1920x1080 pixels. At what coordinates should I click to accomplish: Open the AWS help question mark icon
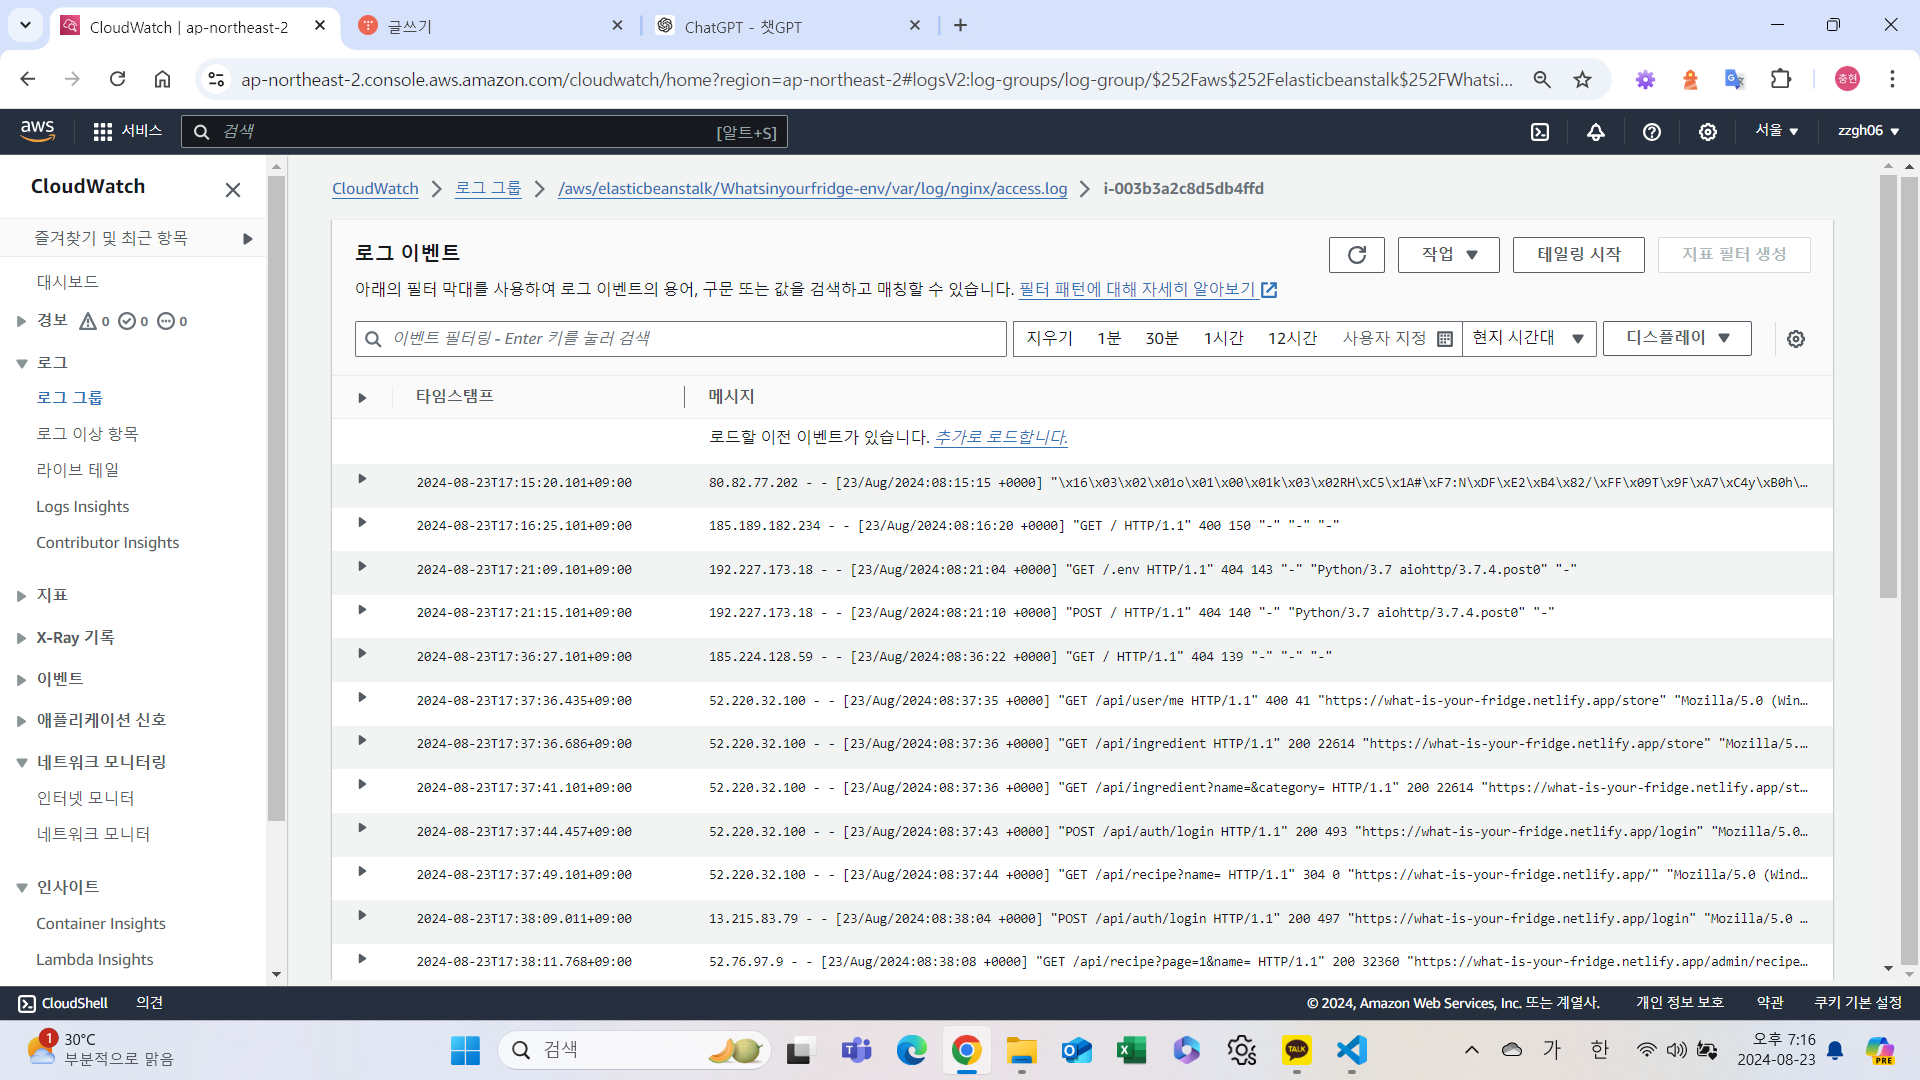click(1652, 132)
